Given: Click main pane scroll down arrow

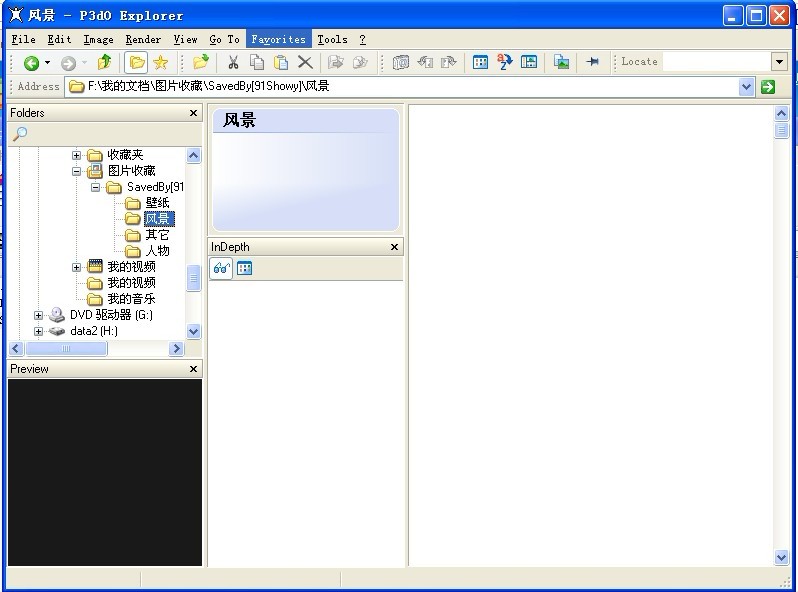Looking at the screenshot, I should (x=782, y=557).
